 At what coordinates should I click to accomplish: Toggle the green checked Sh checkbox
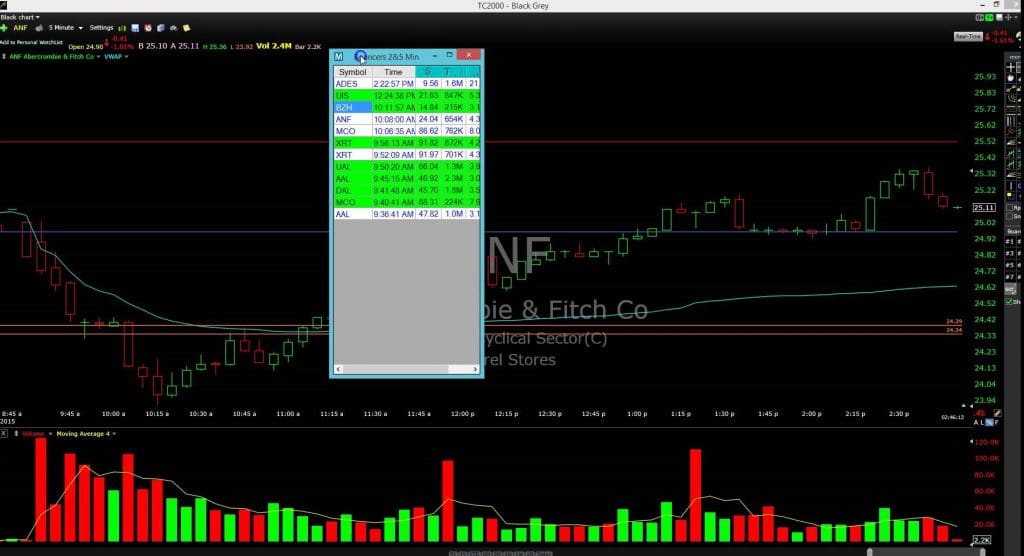click(1009, 302)
